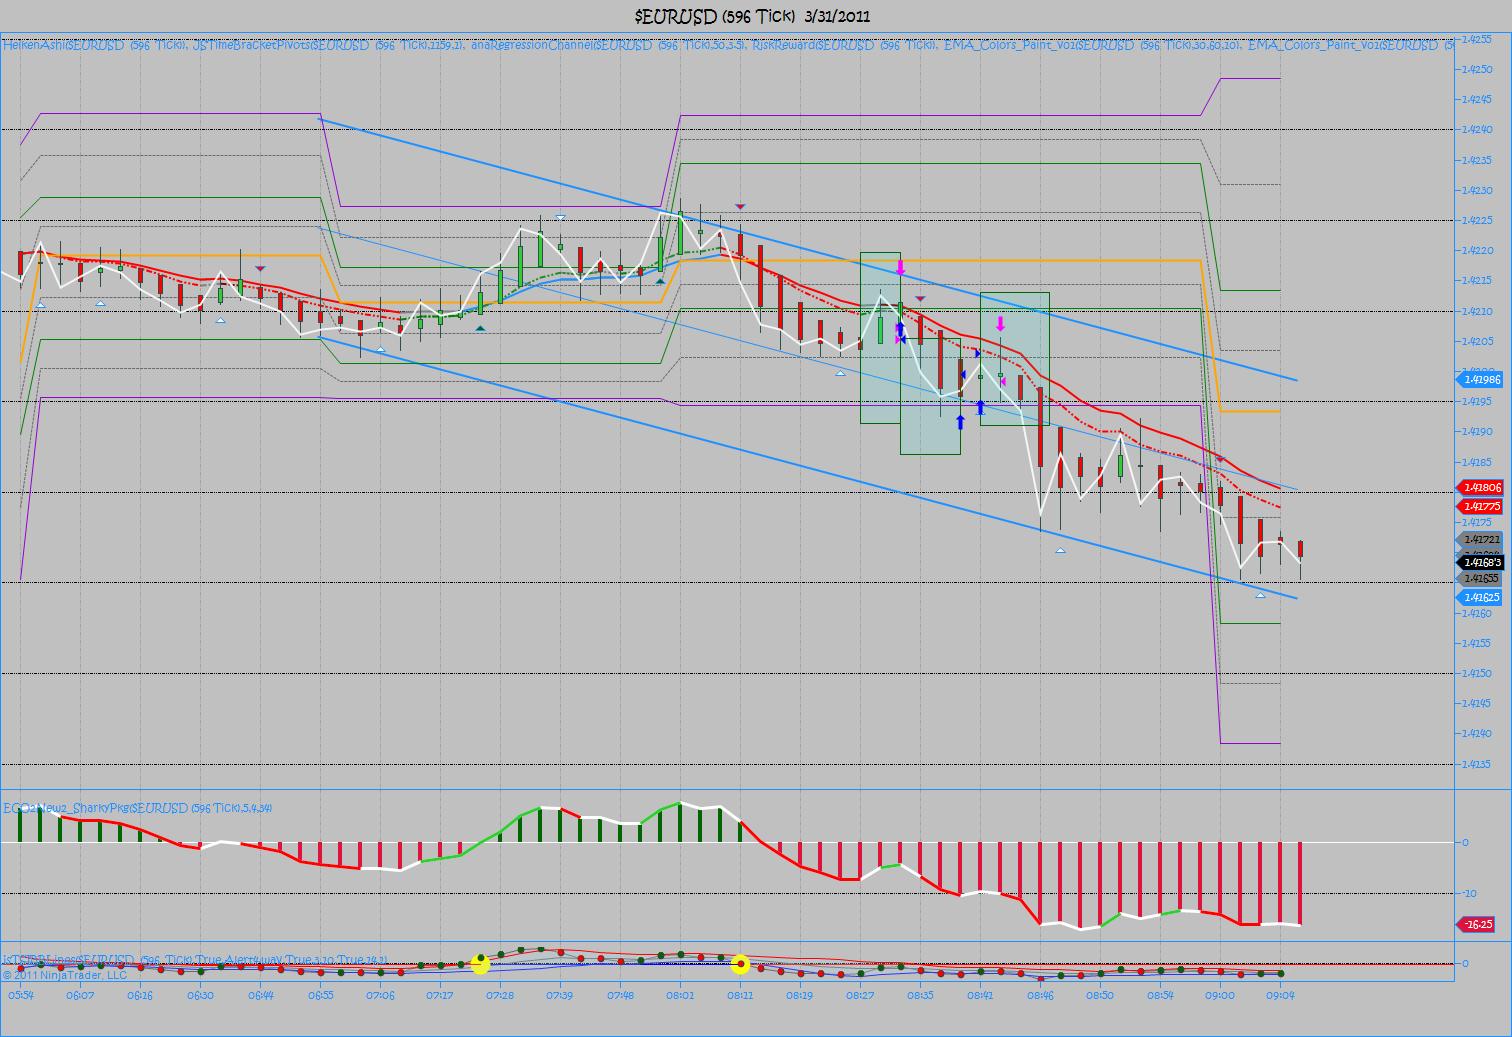Click the gray 1.41655 price marker
This screenshot has height=1037, width=1512.
coord(1480,578)
